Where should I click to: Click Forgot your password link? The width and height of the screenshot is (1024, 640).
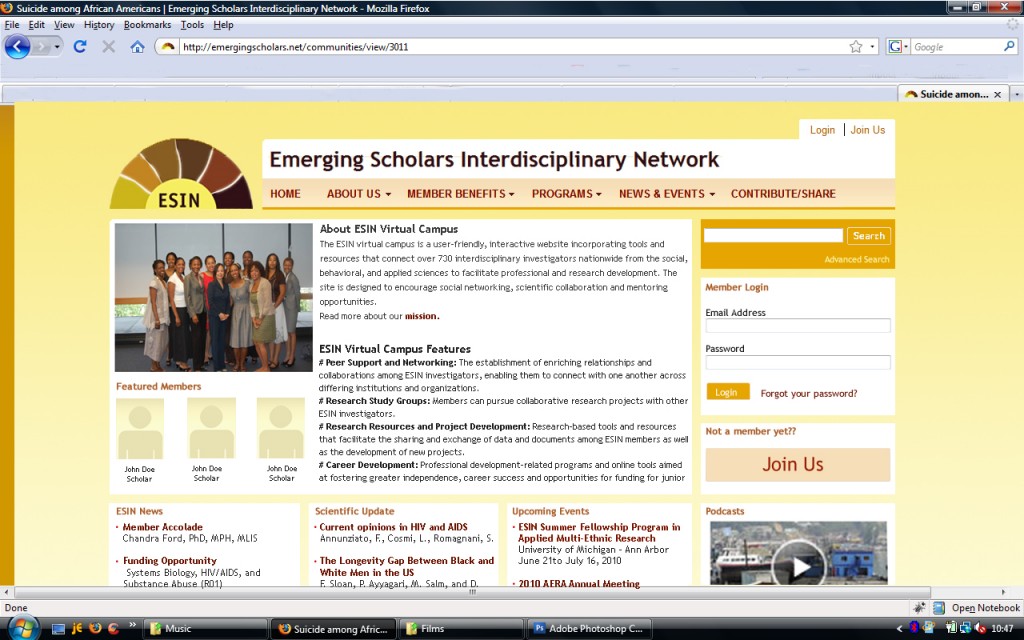[x=808, y=393]
